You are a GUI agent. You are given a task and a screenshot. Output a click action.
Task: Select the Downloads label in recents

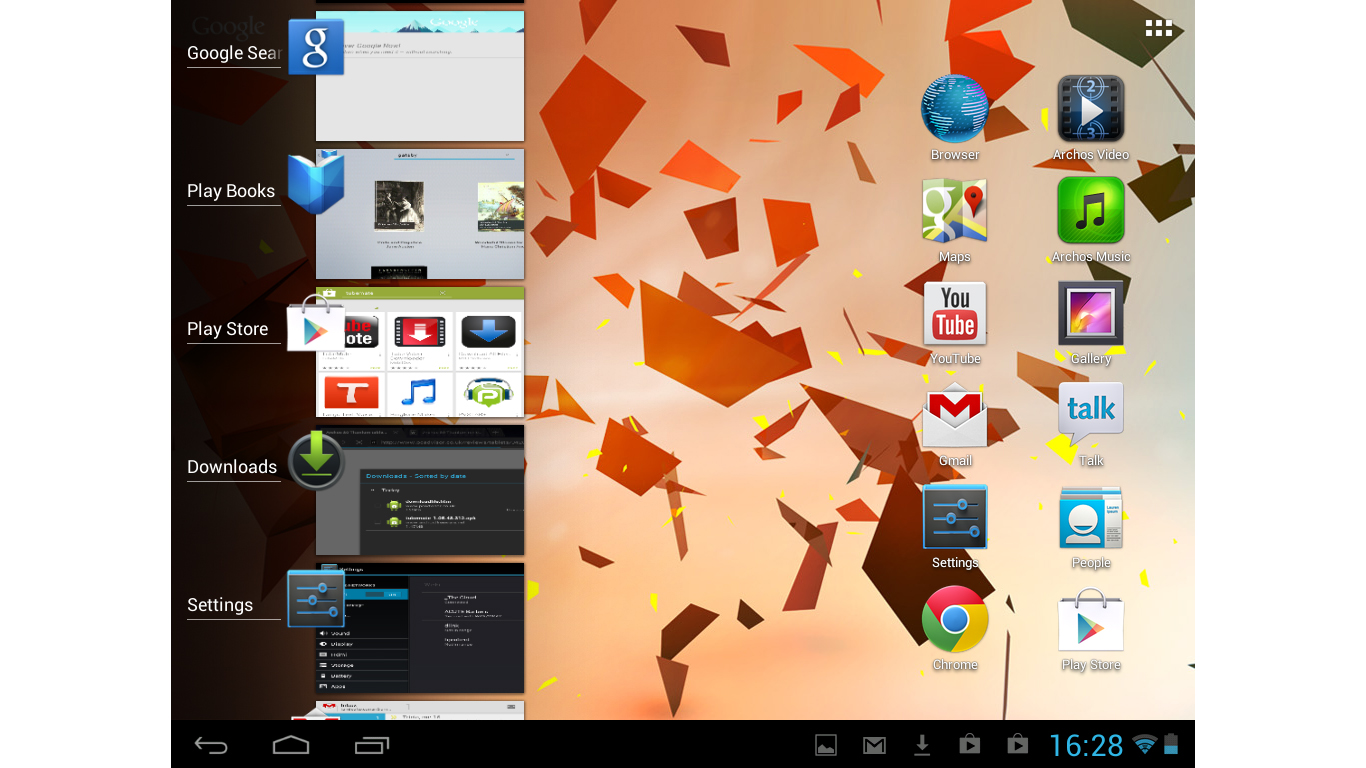click(x=232, y=467)
